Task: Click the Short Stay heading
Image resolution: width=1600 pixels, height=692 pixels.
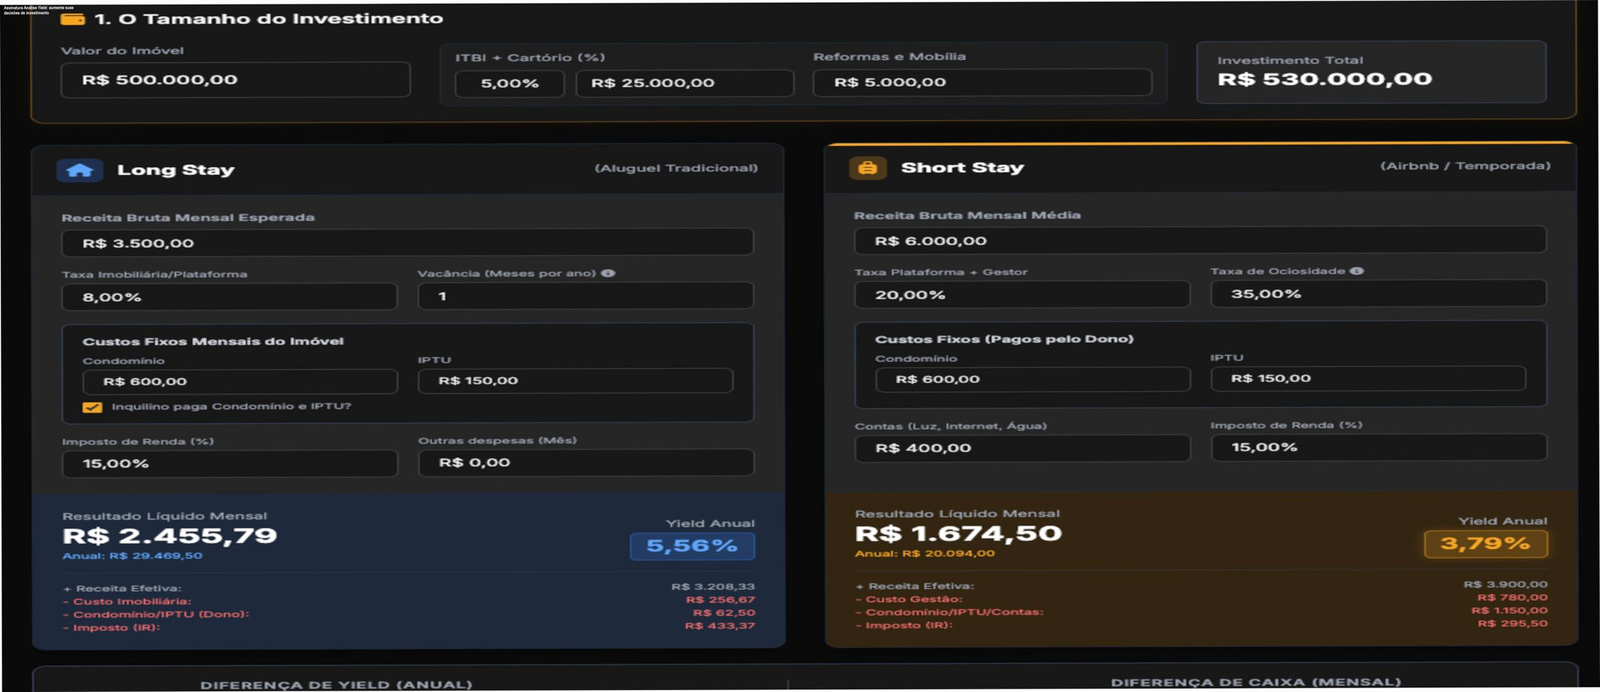Action: tap(962, 168)
